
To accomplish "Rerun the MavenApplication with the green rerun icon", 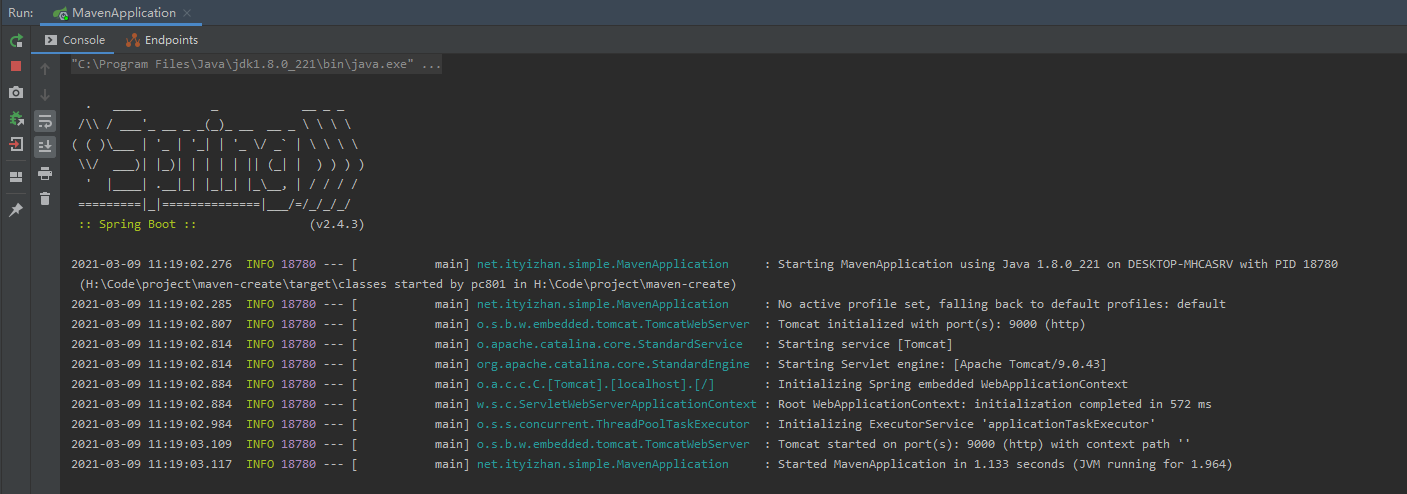I will (x=16, y=41).
